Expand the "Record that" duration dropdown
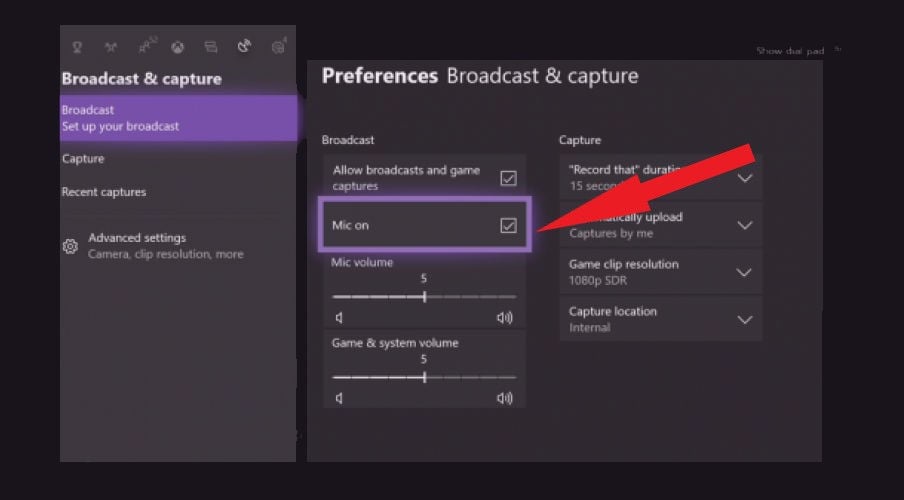 pyautogui.click(x=744, y=178)
